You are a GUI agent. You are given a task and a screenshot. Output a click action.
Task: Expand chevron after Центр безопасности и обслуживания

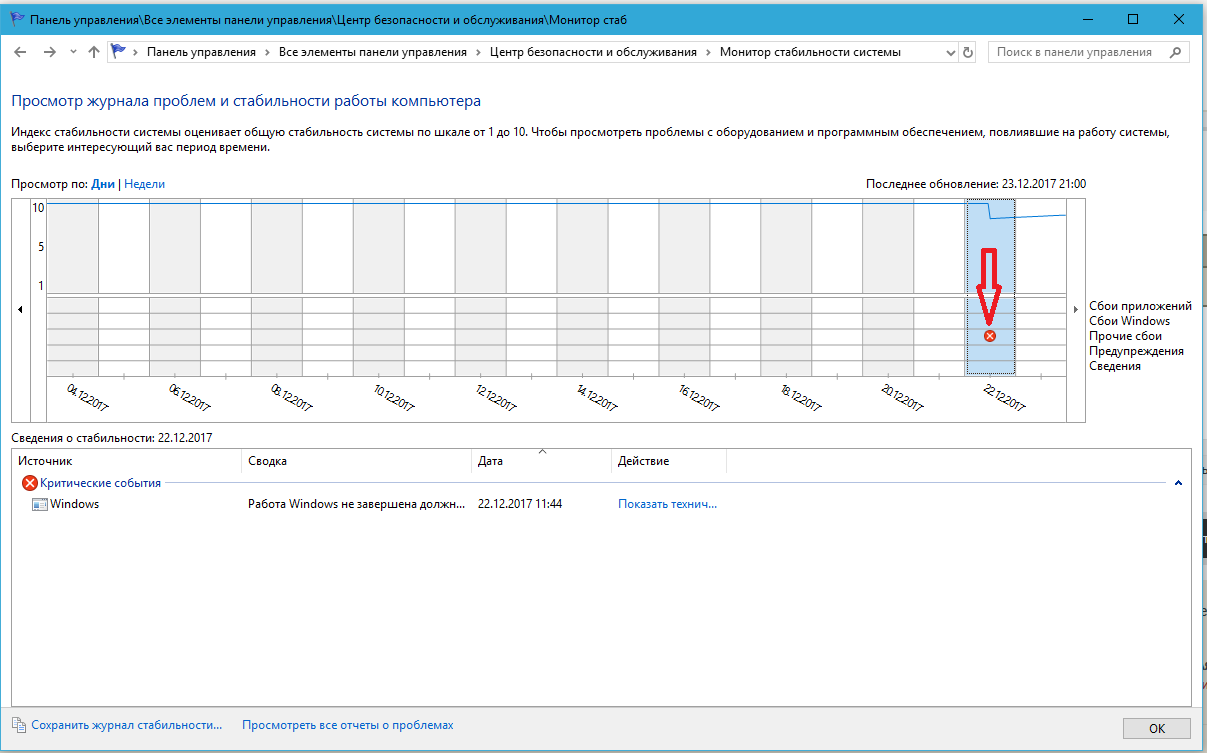(x=708, y=52)
